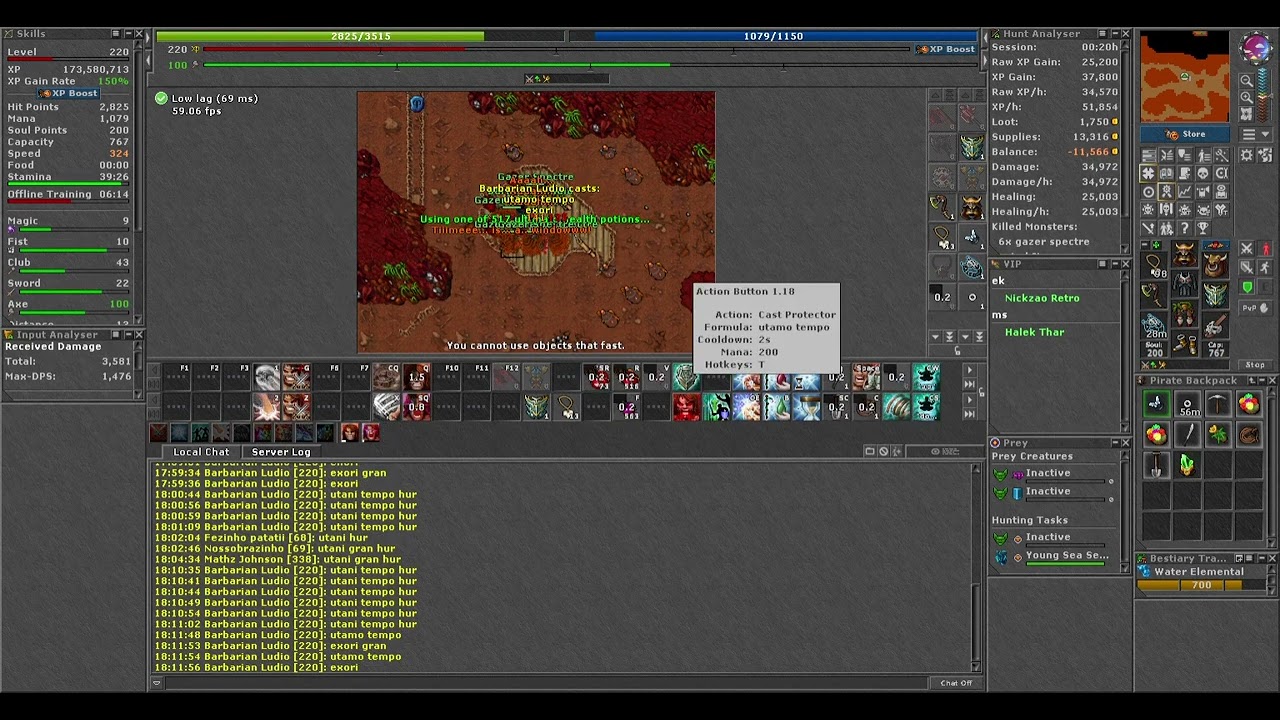Open the trophy icon panel button

[1202, 227]
